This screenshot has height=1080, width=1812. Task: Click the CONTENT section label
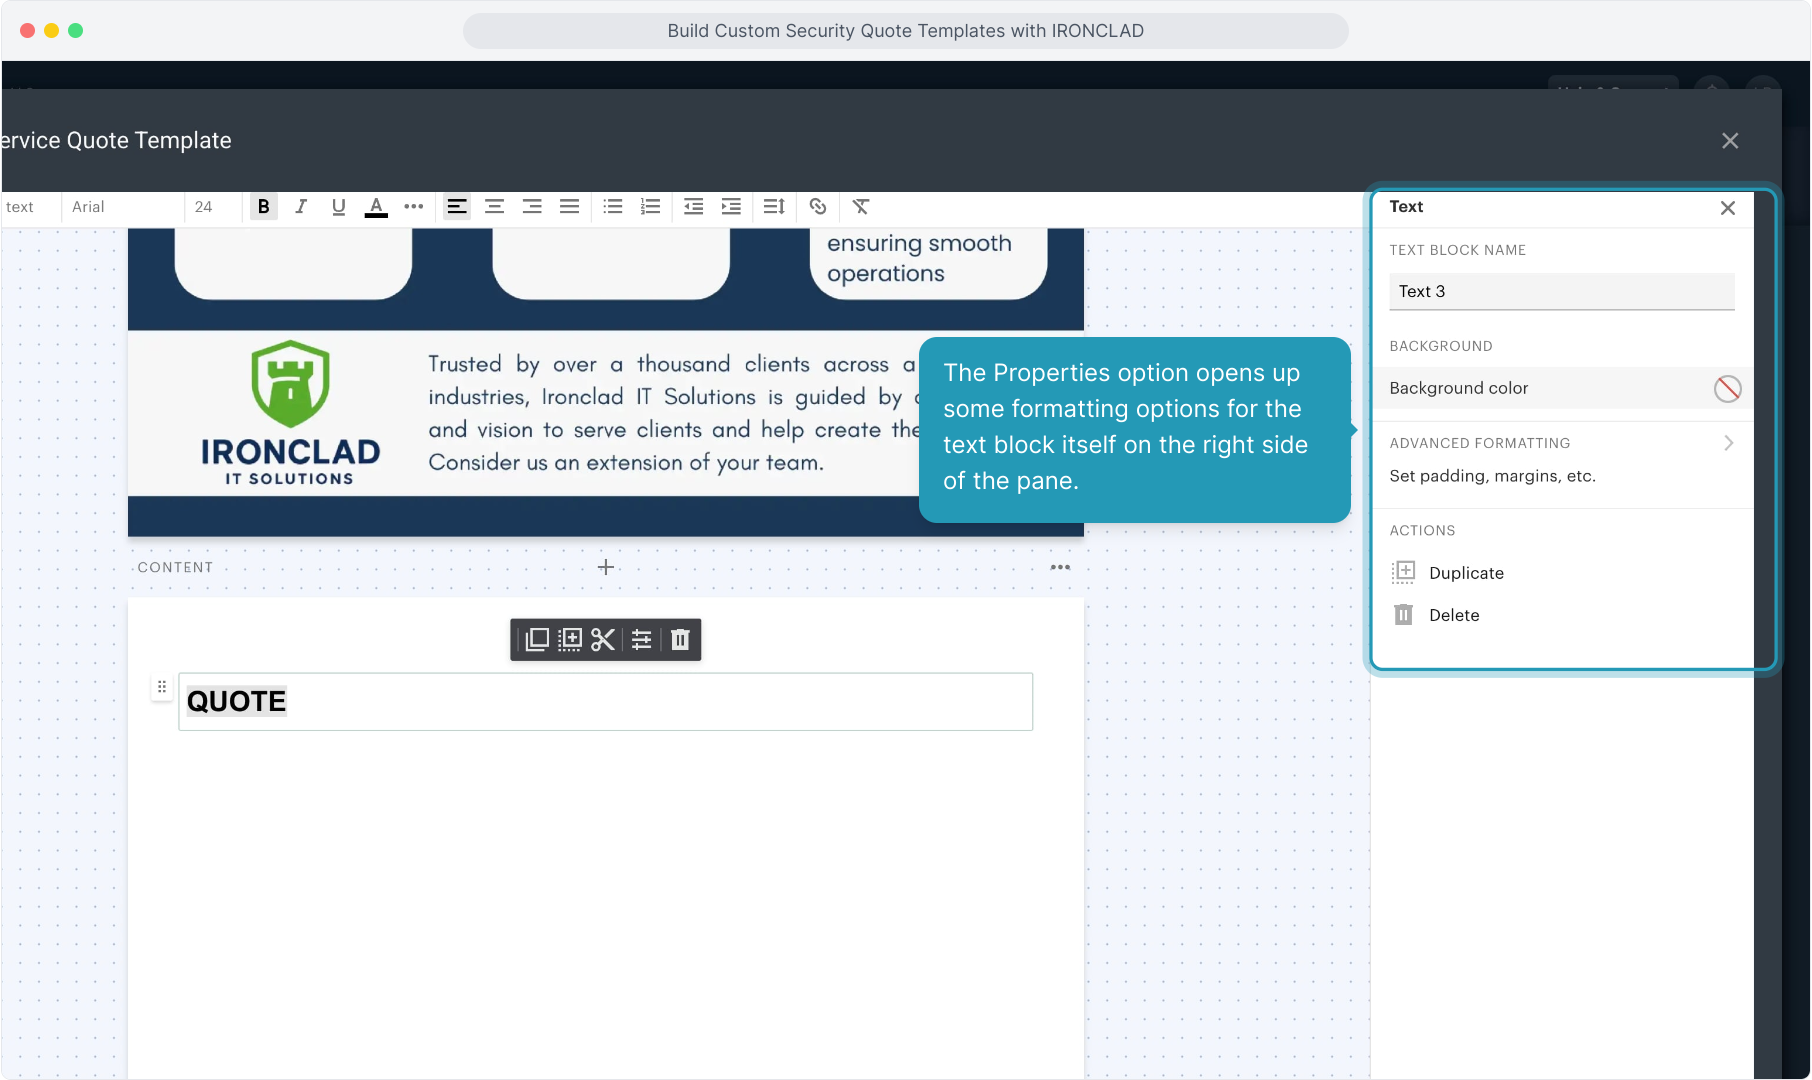(175, 568)
